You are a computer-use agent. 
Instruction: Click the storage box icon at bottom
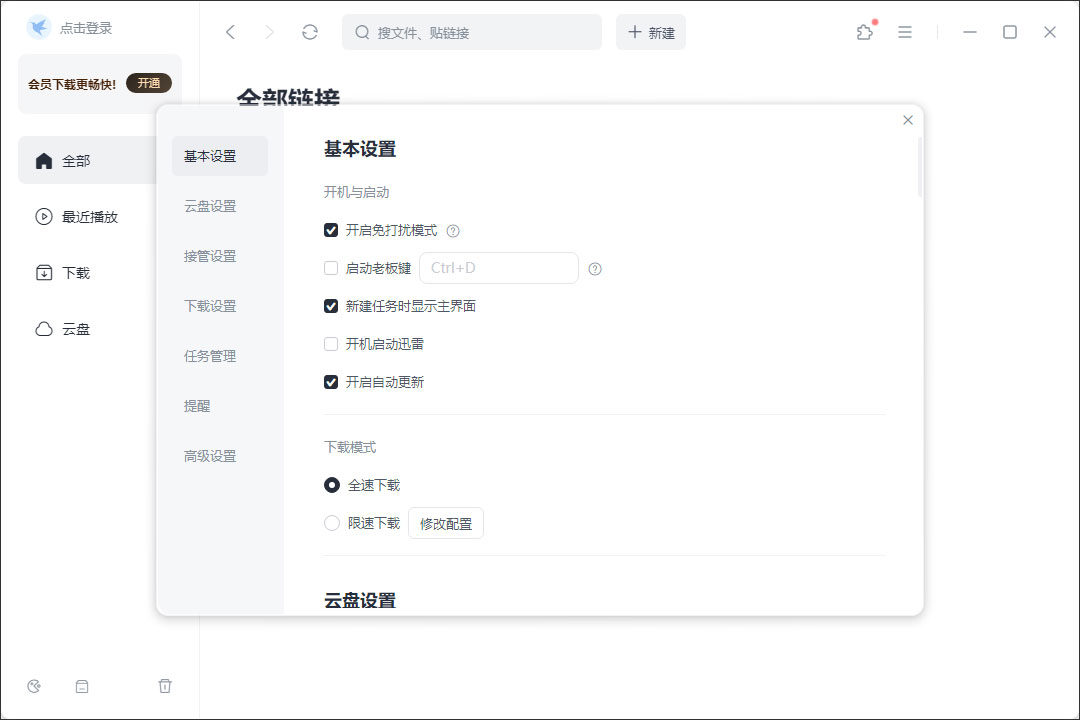(82, 686)
